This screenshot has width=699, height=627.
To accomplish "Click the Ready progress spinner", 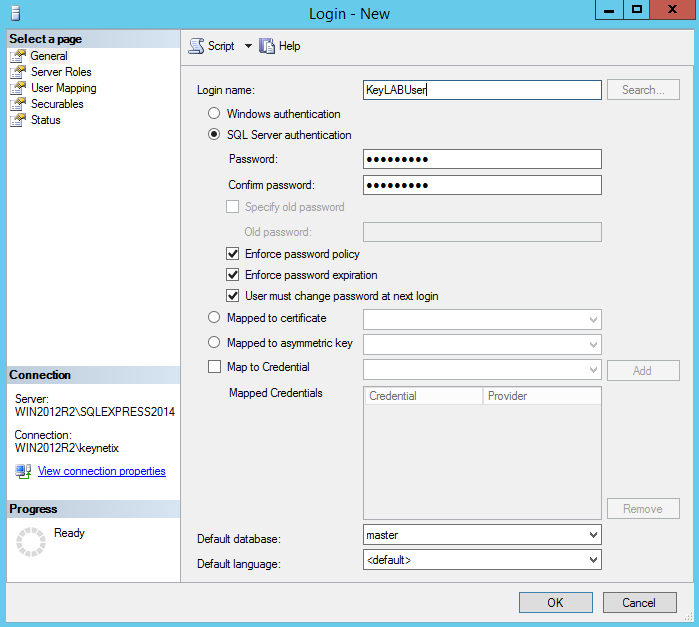I will coord(31,542).
